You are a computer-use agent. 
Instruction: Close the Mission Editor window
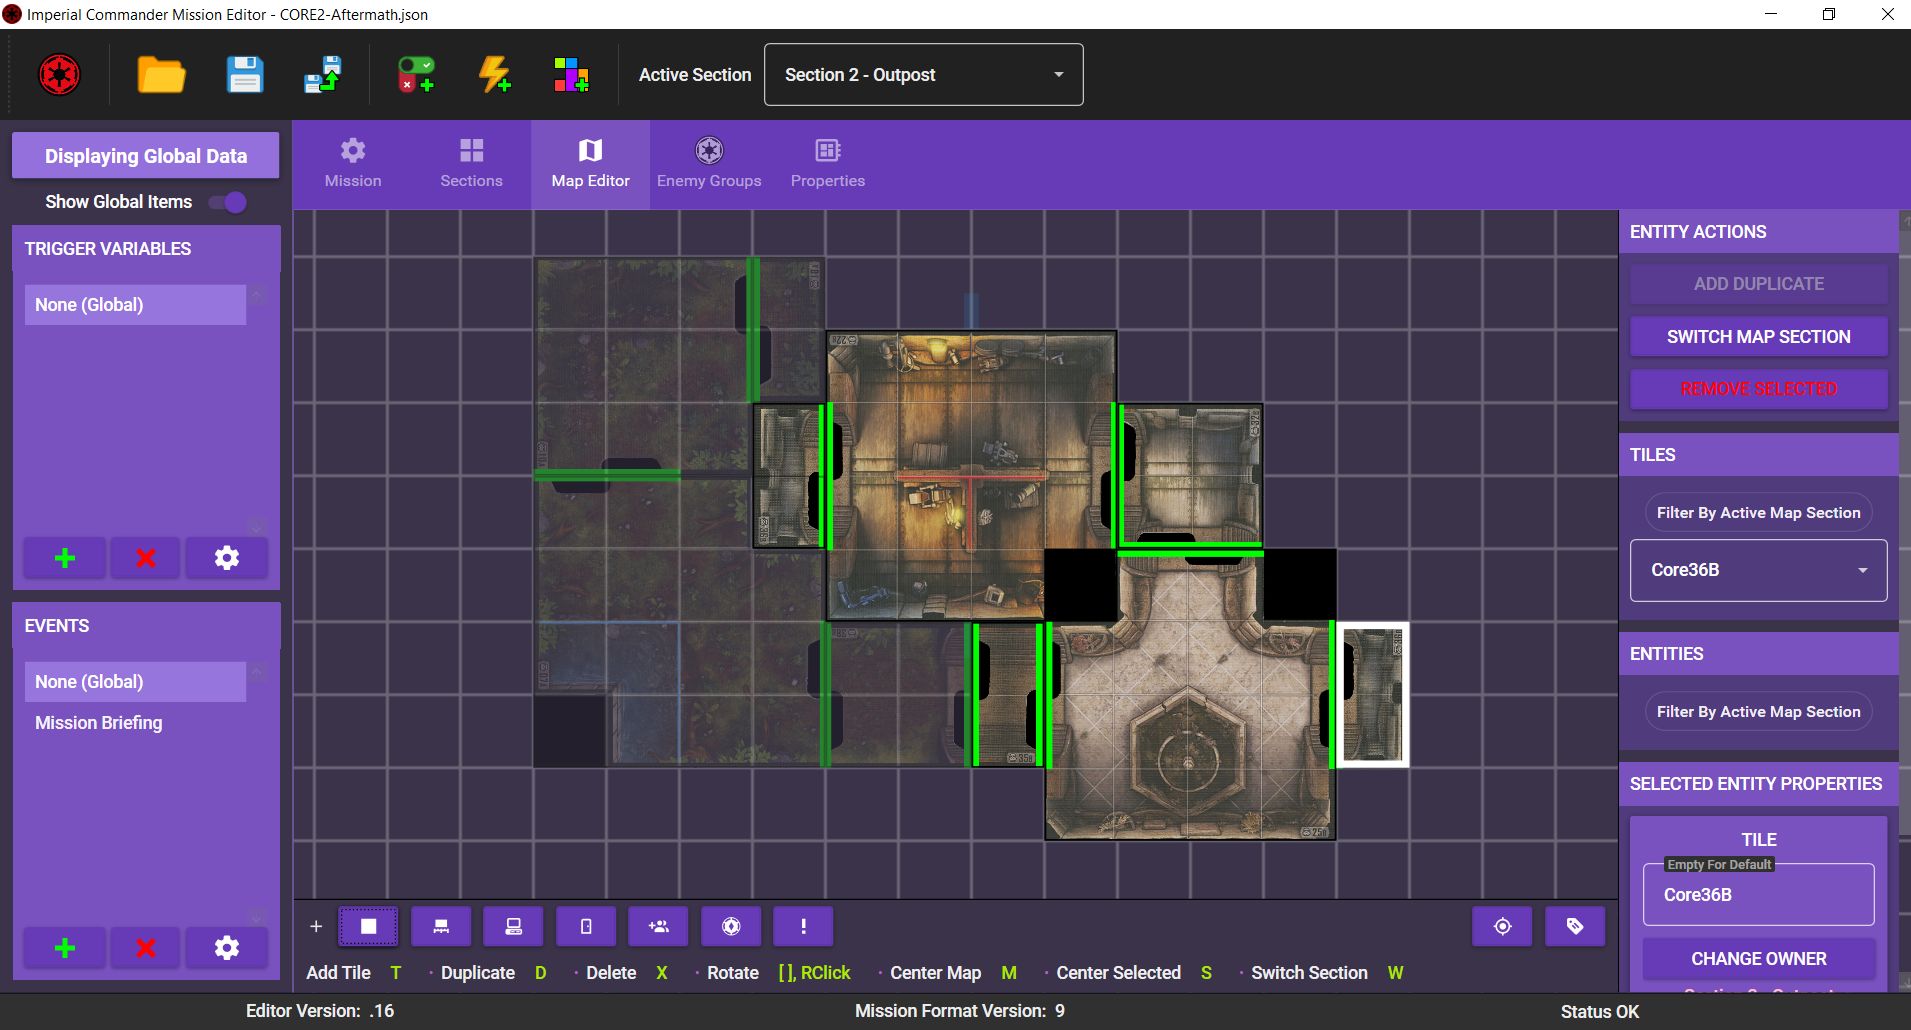tap(1887, 14)
